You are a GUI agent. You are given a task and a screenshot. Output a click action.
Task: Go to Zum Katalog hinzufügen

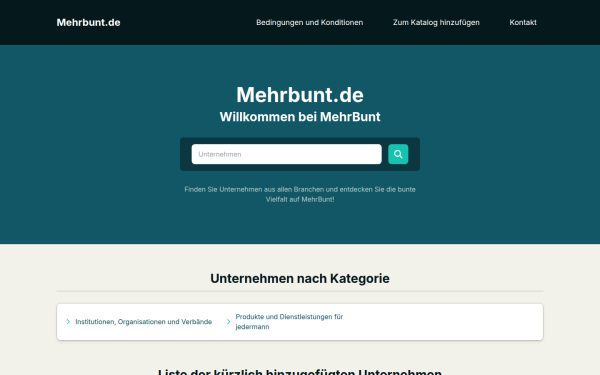(x=436, y=23)
